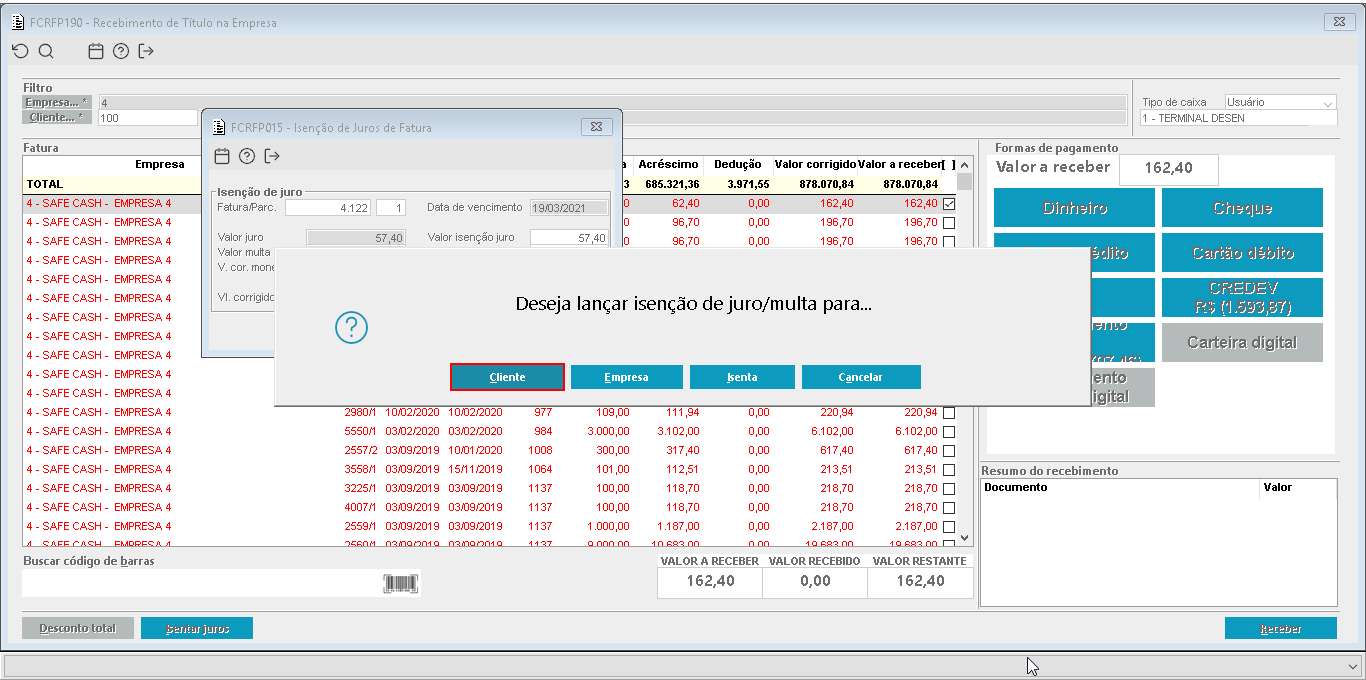Close the Isenção de Juros de Fatura dialog
Viewport: 1366px width, 680px height.
point(596,127)
